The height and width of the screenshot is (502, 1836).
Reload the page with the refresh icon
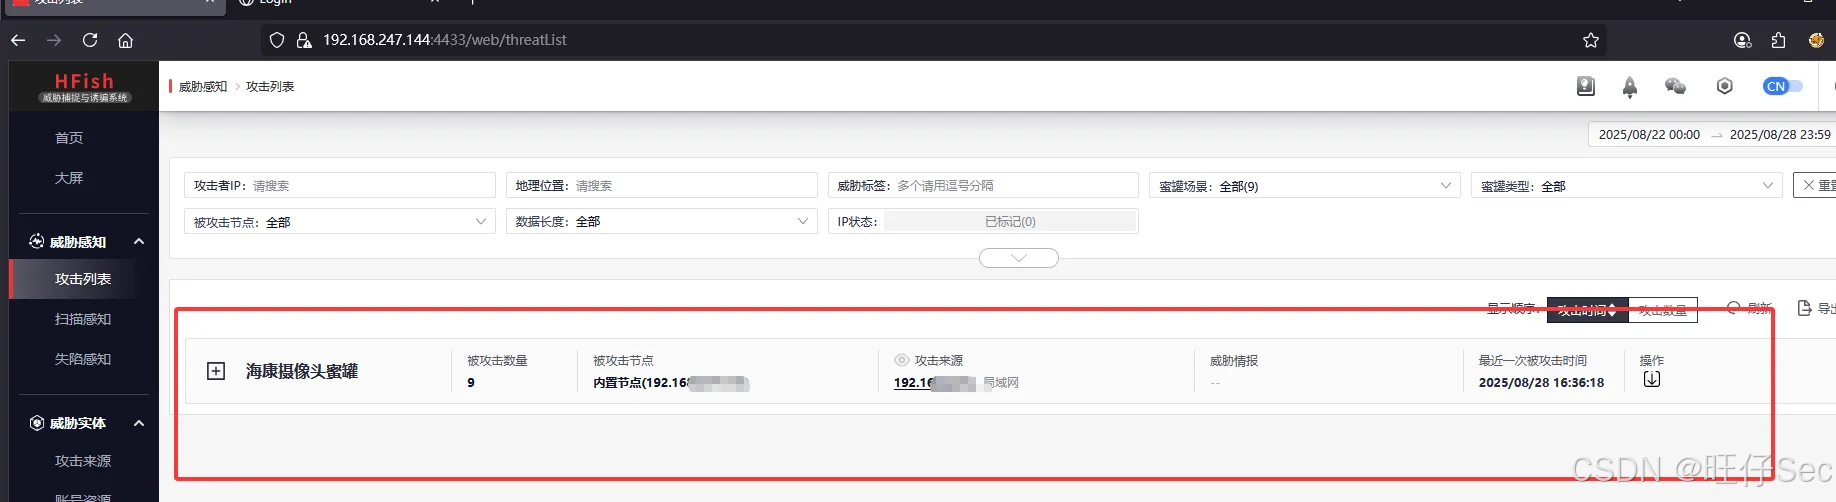point(90,40)
